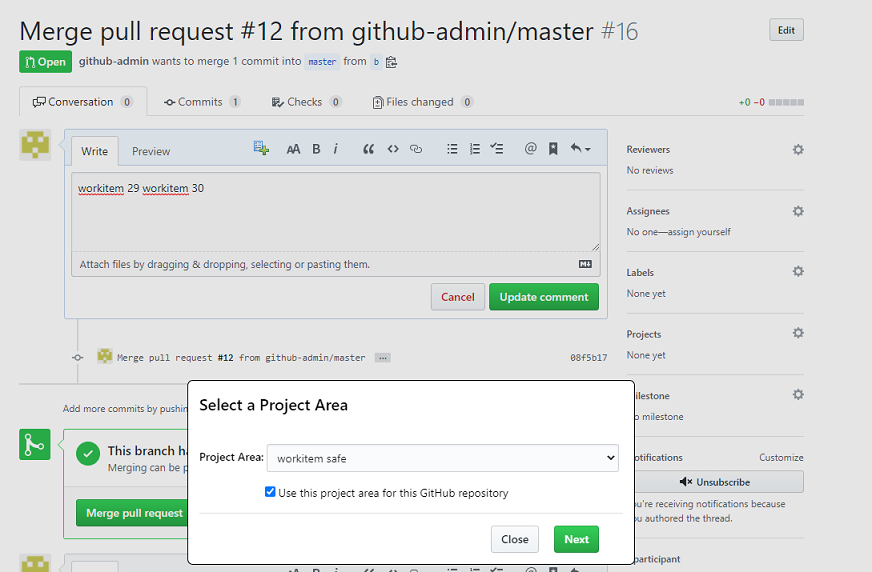The width and height of the screenshot is (872, 572).
Task: Click Cancel on the comment editor
Action: [x=458, y=297]
